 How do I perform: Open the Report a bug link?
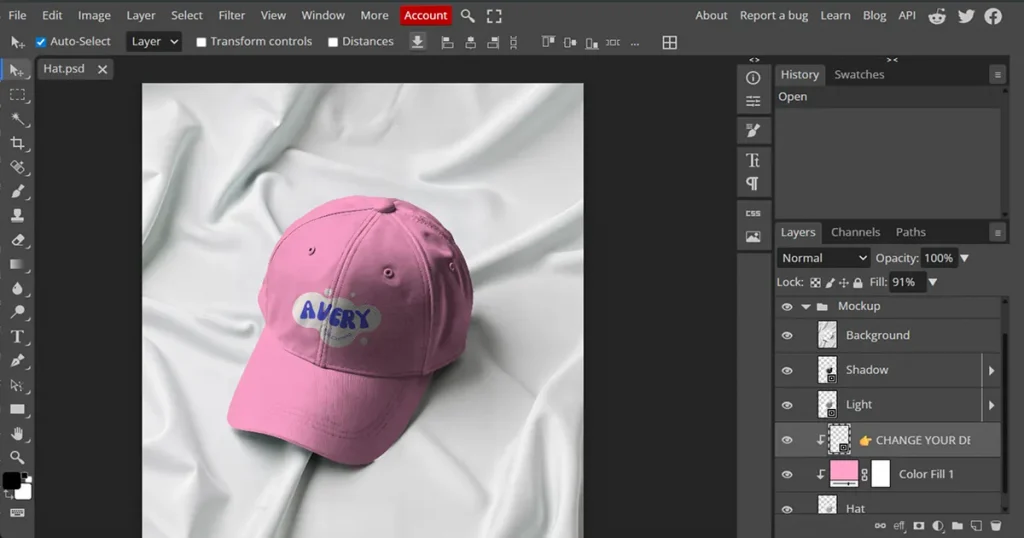[774, 16]
